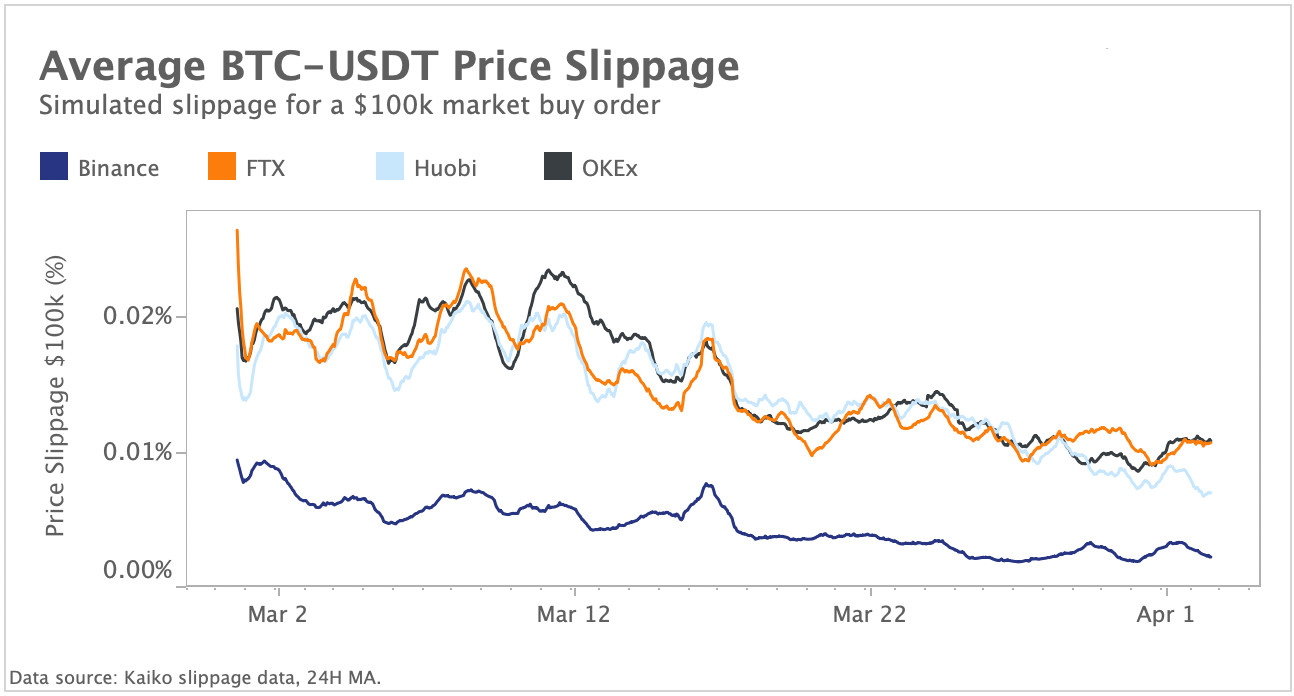The width and height of the screenshot is (1294, 696).
Task: Click the subtitle about $100k market buy order
Action: (x=349, y=106)
